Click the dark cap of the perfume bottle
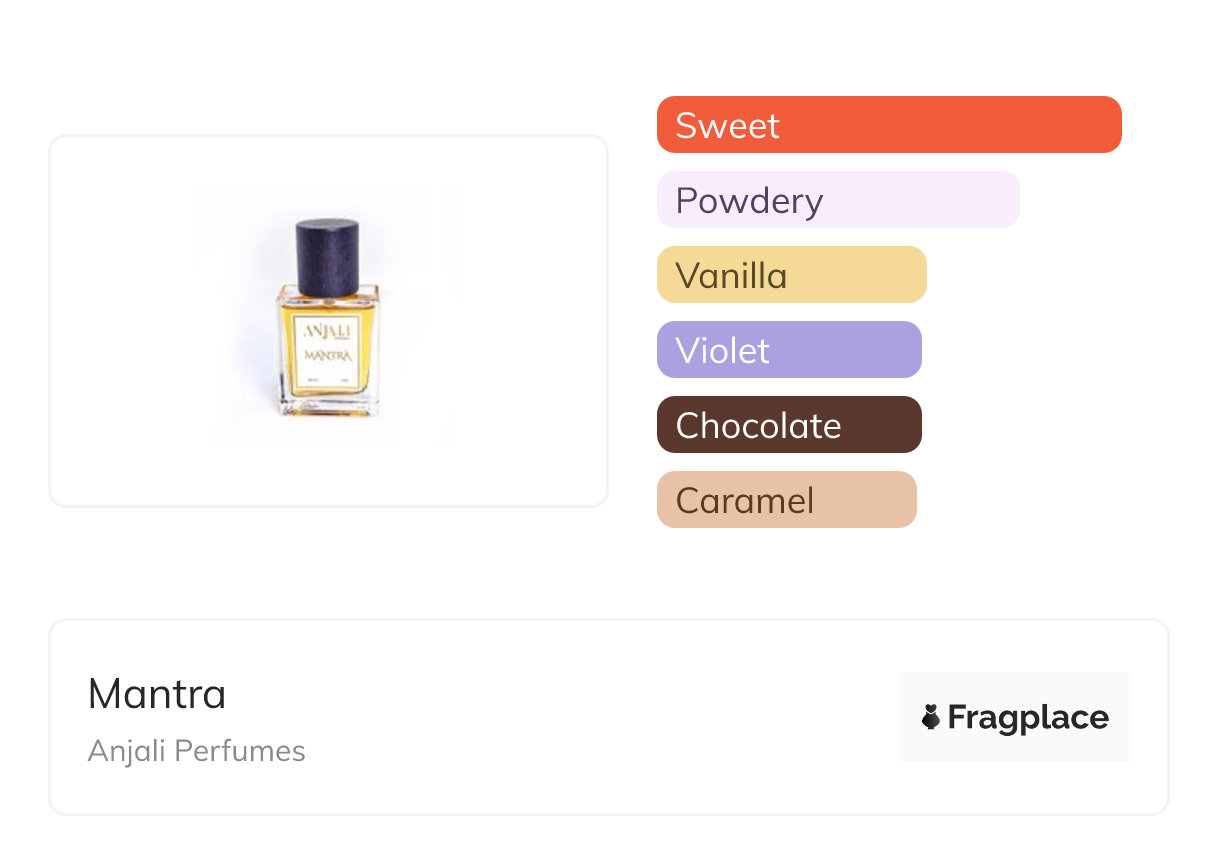 pyautogui.click(x=327, y=257)
